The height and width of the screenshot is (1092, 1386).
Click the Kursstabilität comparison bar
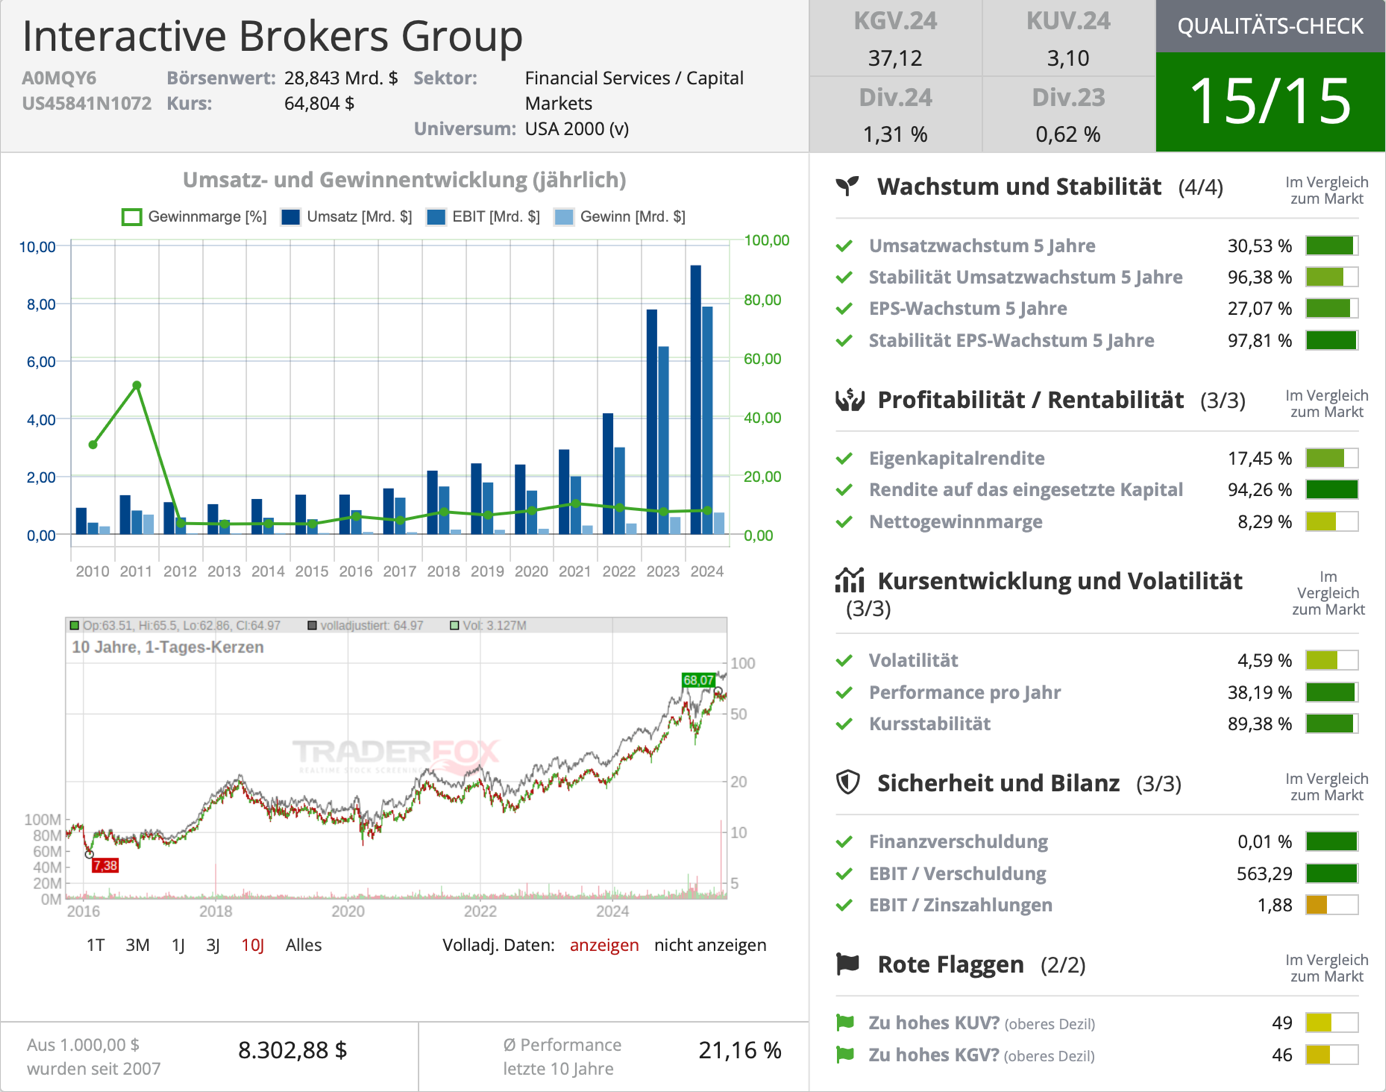(x=1331, y=724)
